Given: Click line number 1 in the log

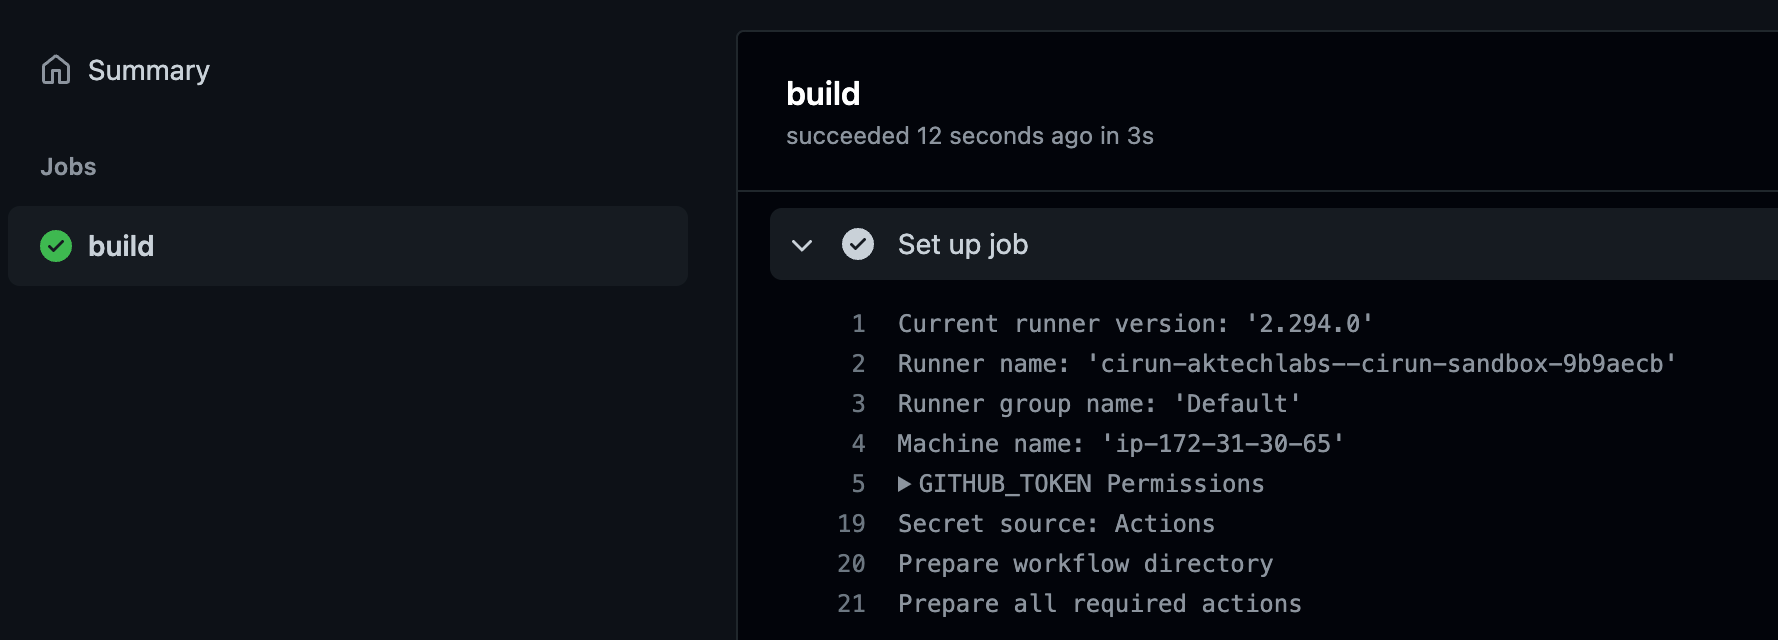Looking at the screenshot, I should click(857, 323).
